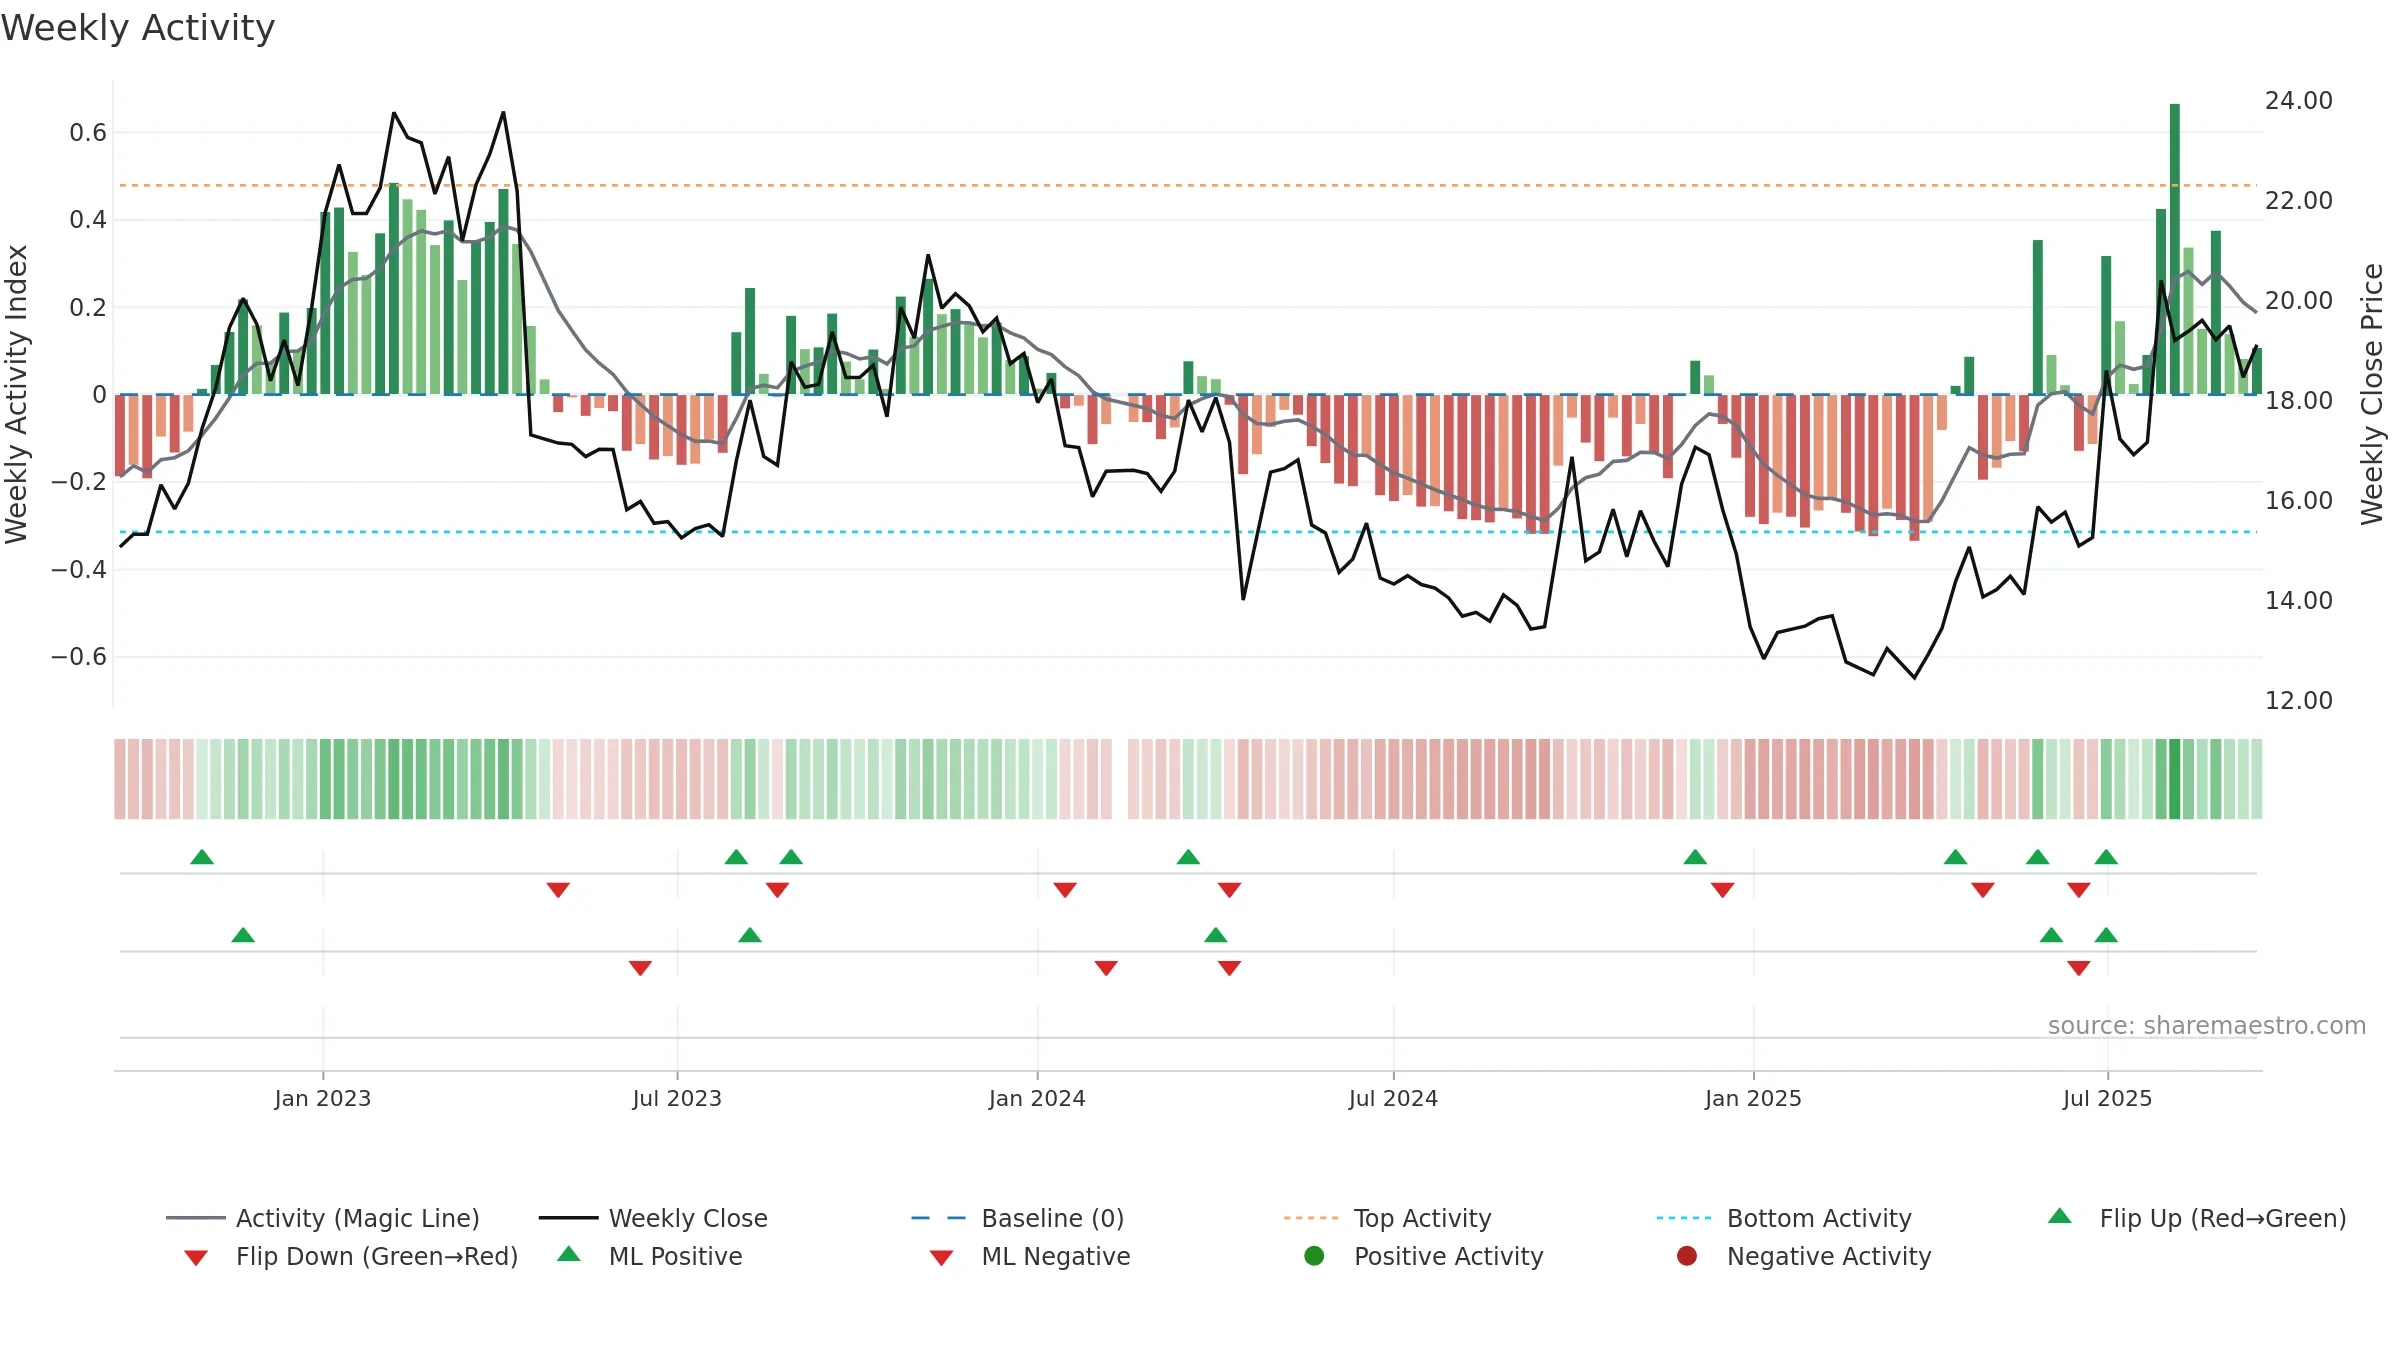The height and width of the screenshot is (1350, 2400).
Task: Click the 0.2 activity index axis label
Action: [x=88, y=307]
